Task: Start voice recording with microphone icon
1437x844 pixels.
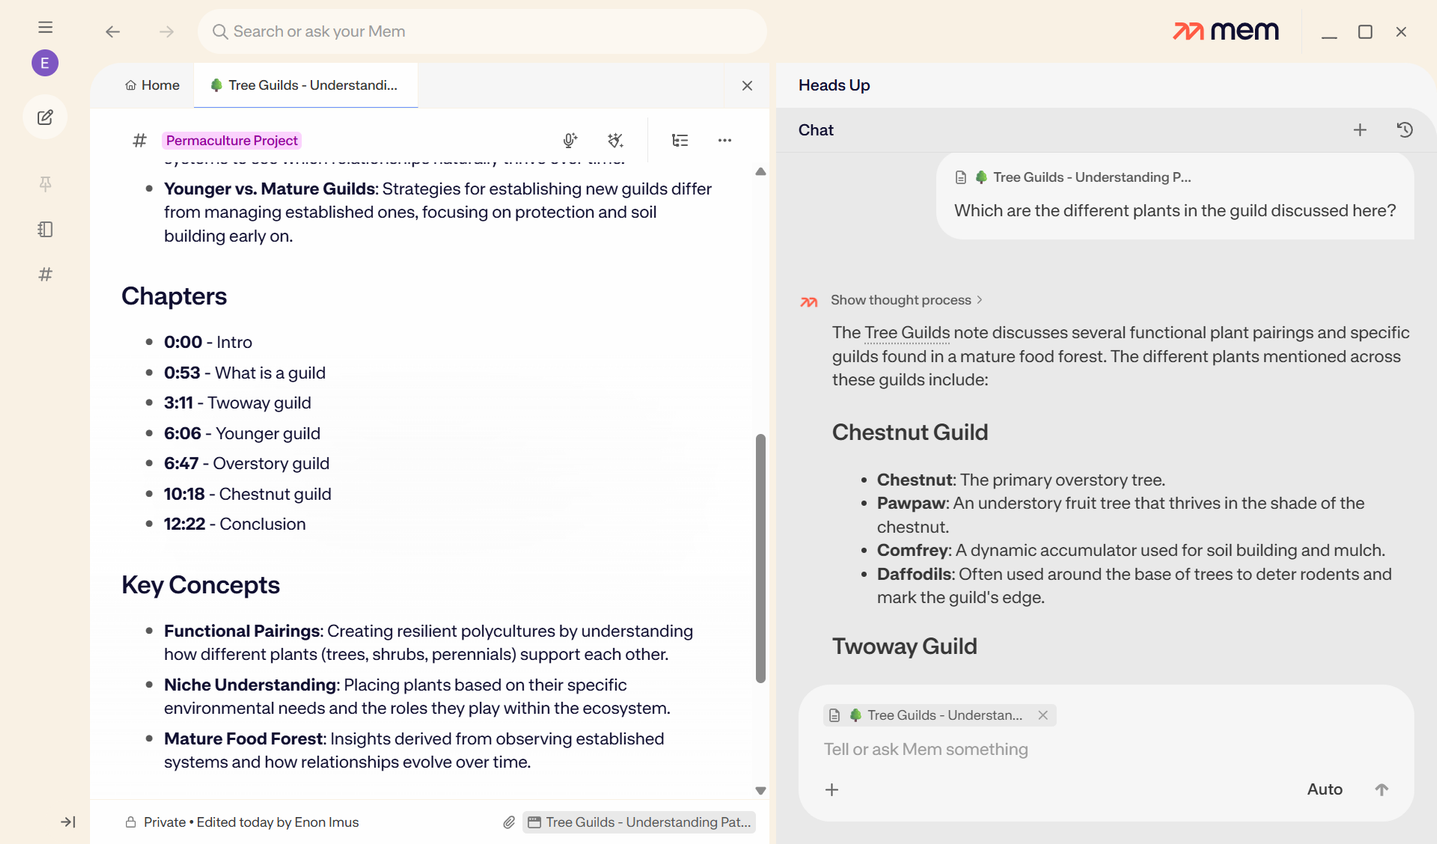Action: pos(570,141)
